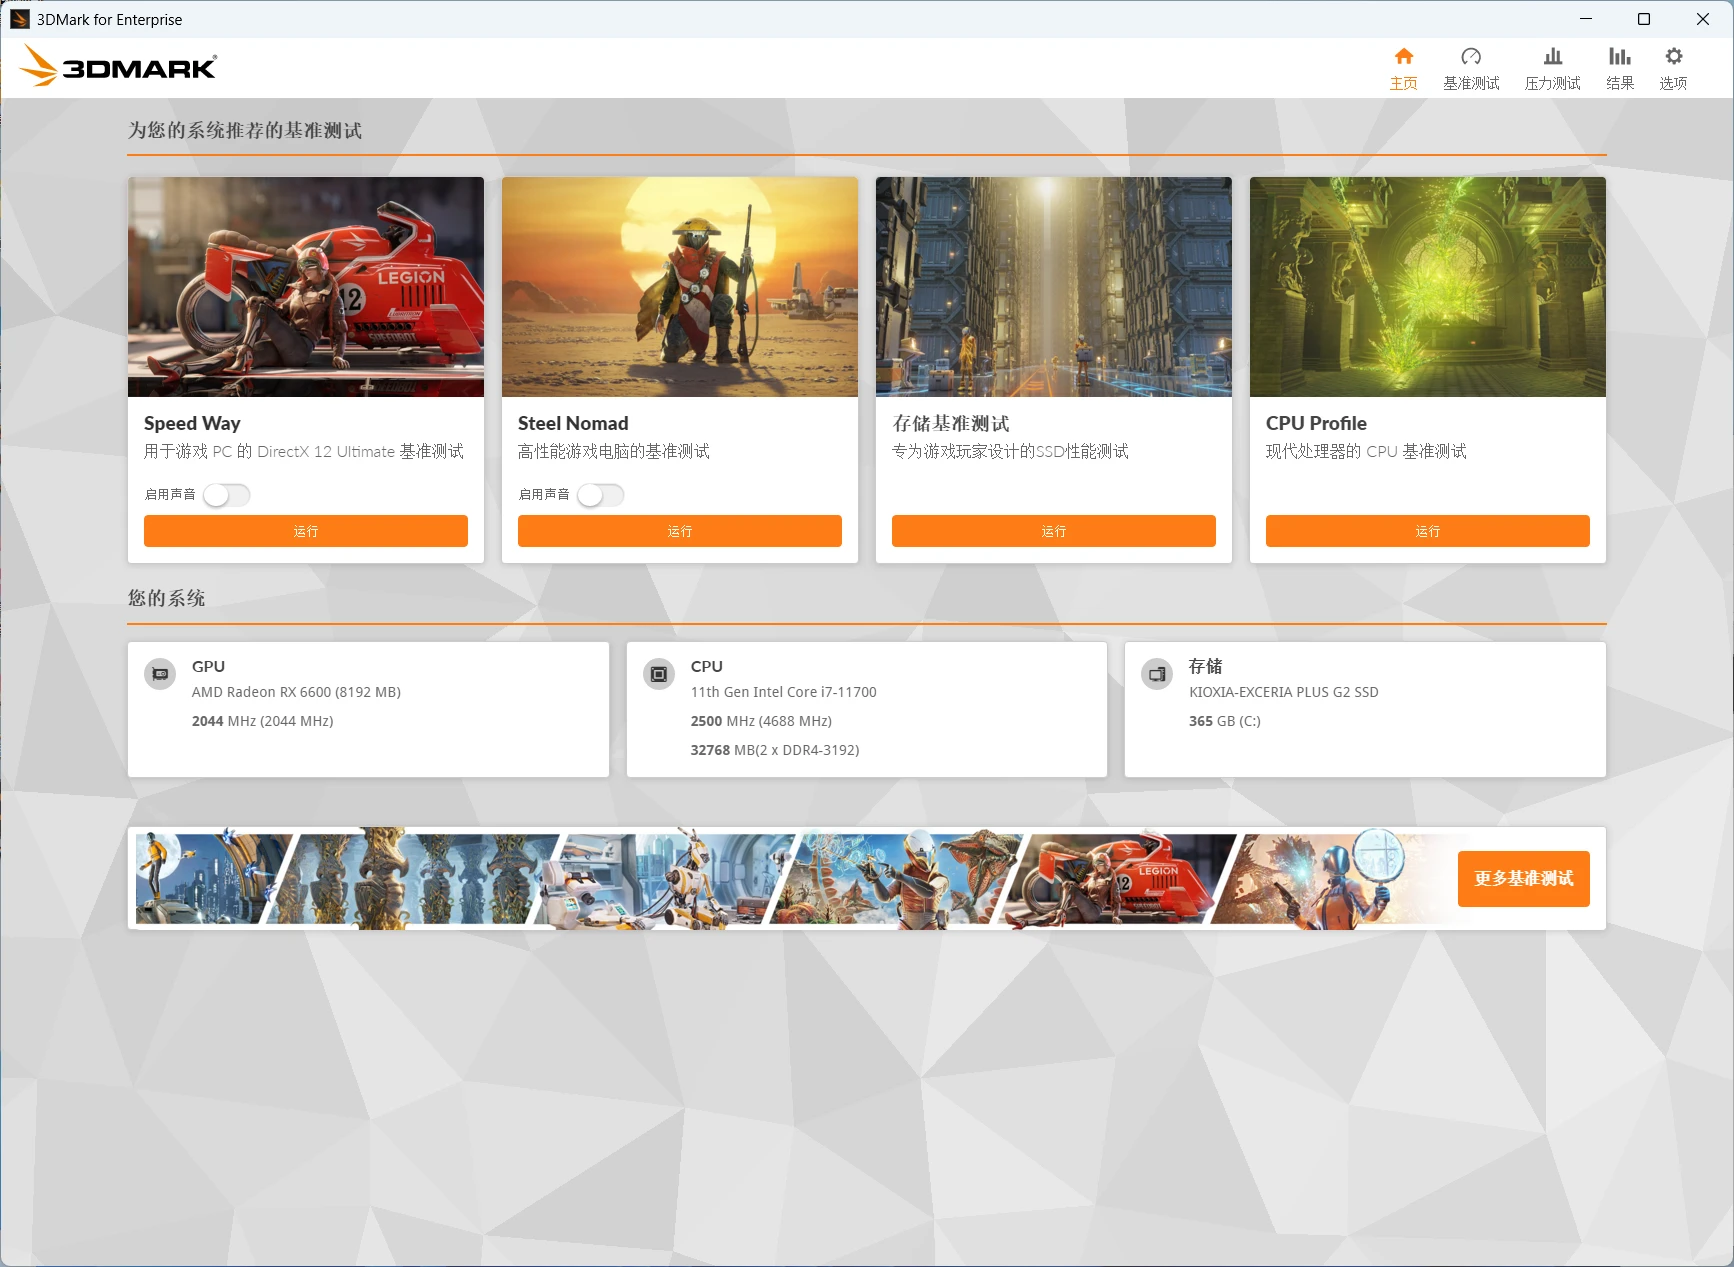Click the 2044 MHz GPU clock value
This screenshot has width=1734, height=1267.
click(262, 721)
